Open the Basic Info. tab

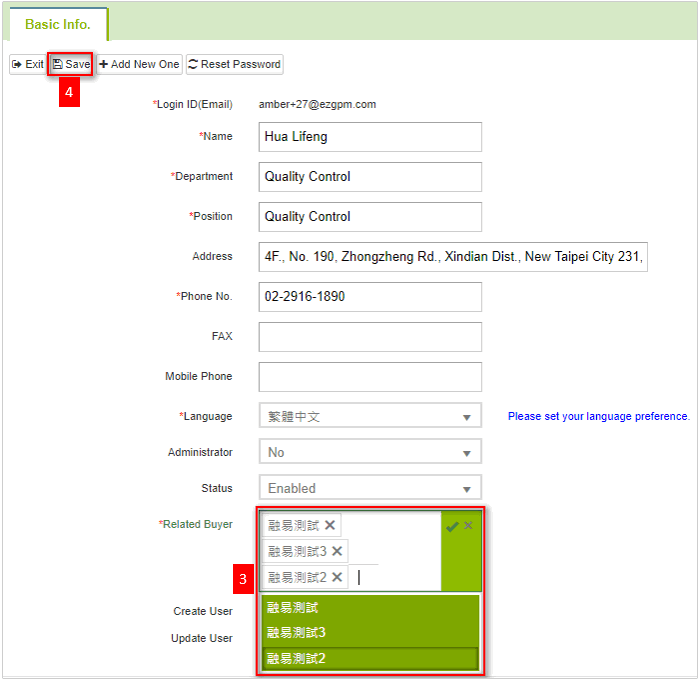point(58,24)
